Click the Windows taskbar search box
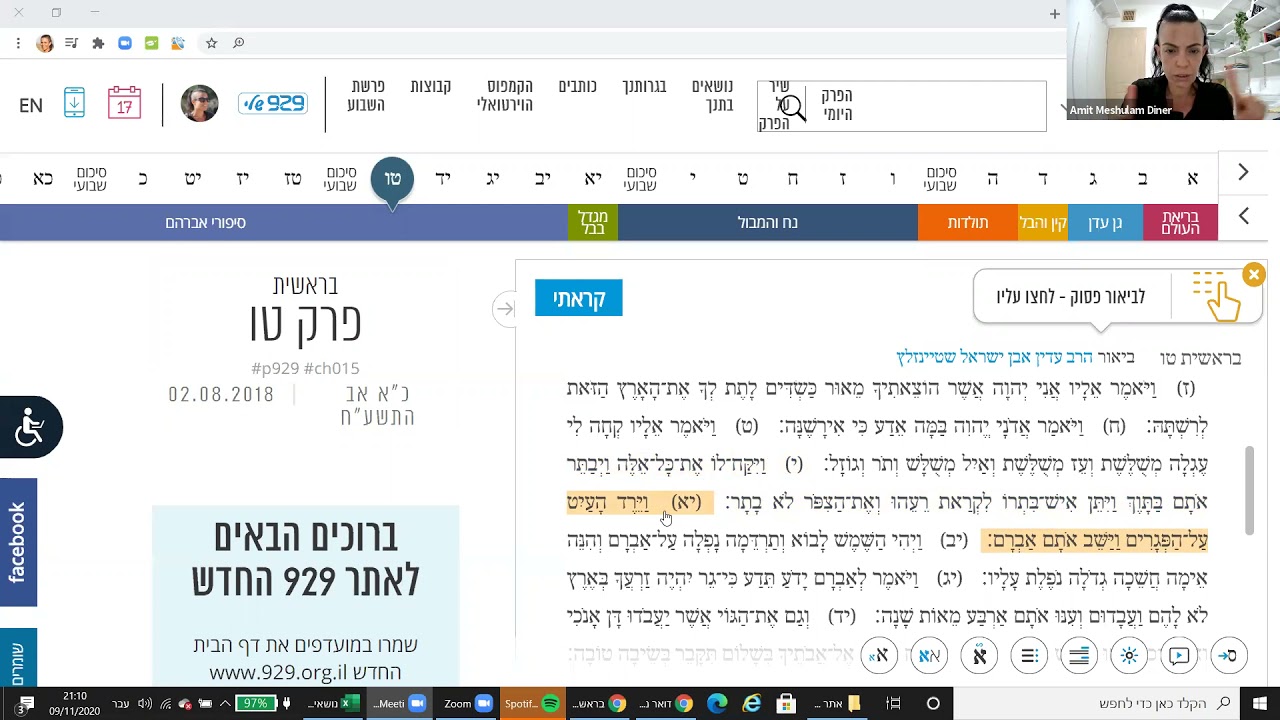 click(x=1095, y=704)
